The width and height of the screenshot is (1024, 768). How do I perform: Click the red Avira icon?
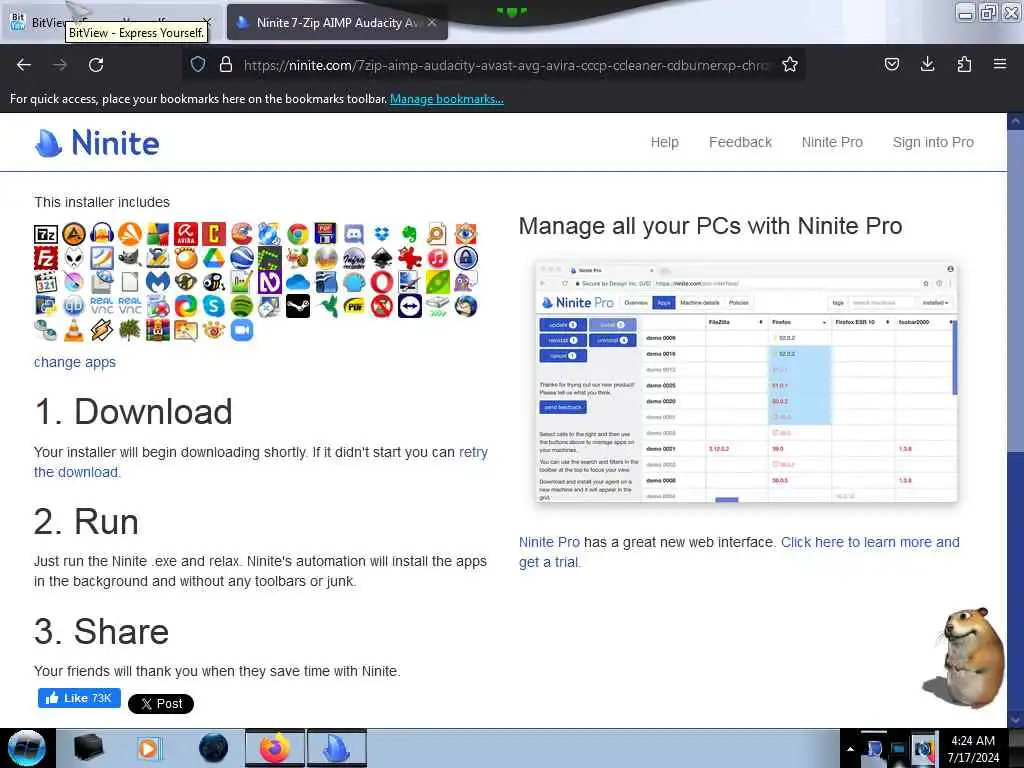coord(185,234)
